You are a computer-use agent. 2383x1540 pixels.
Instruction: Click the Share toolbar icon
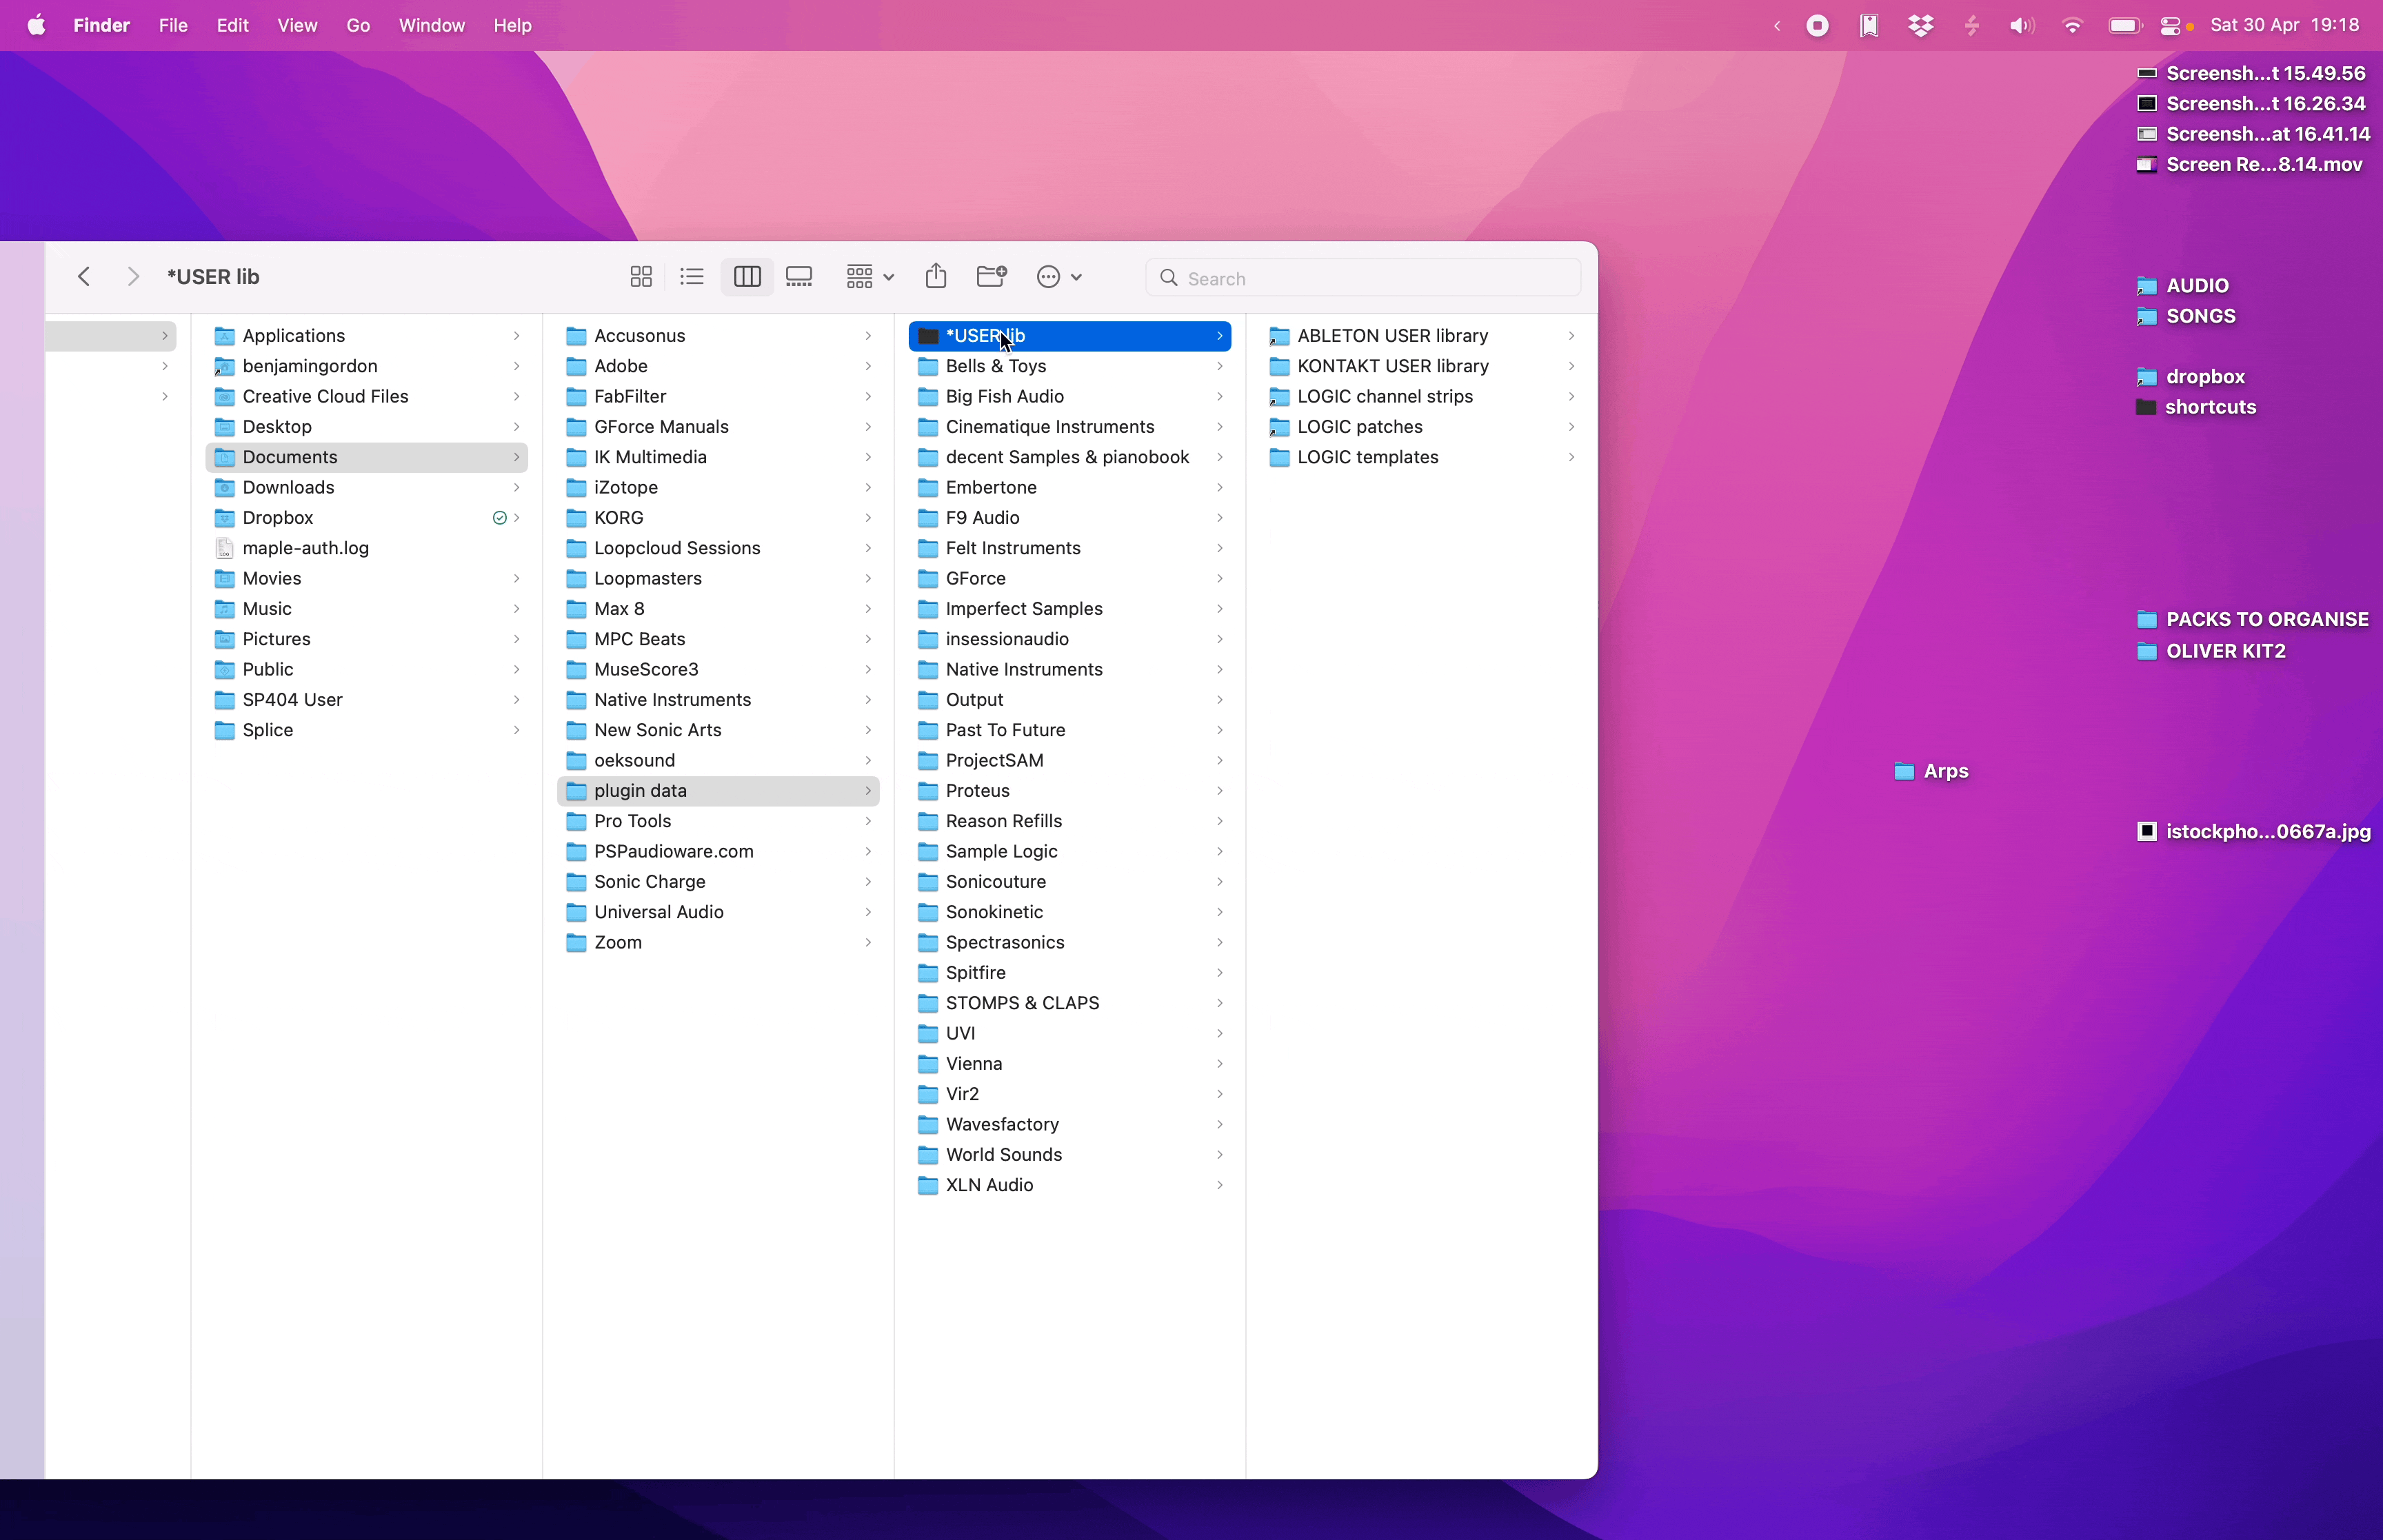tap(936, 277)
